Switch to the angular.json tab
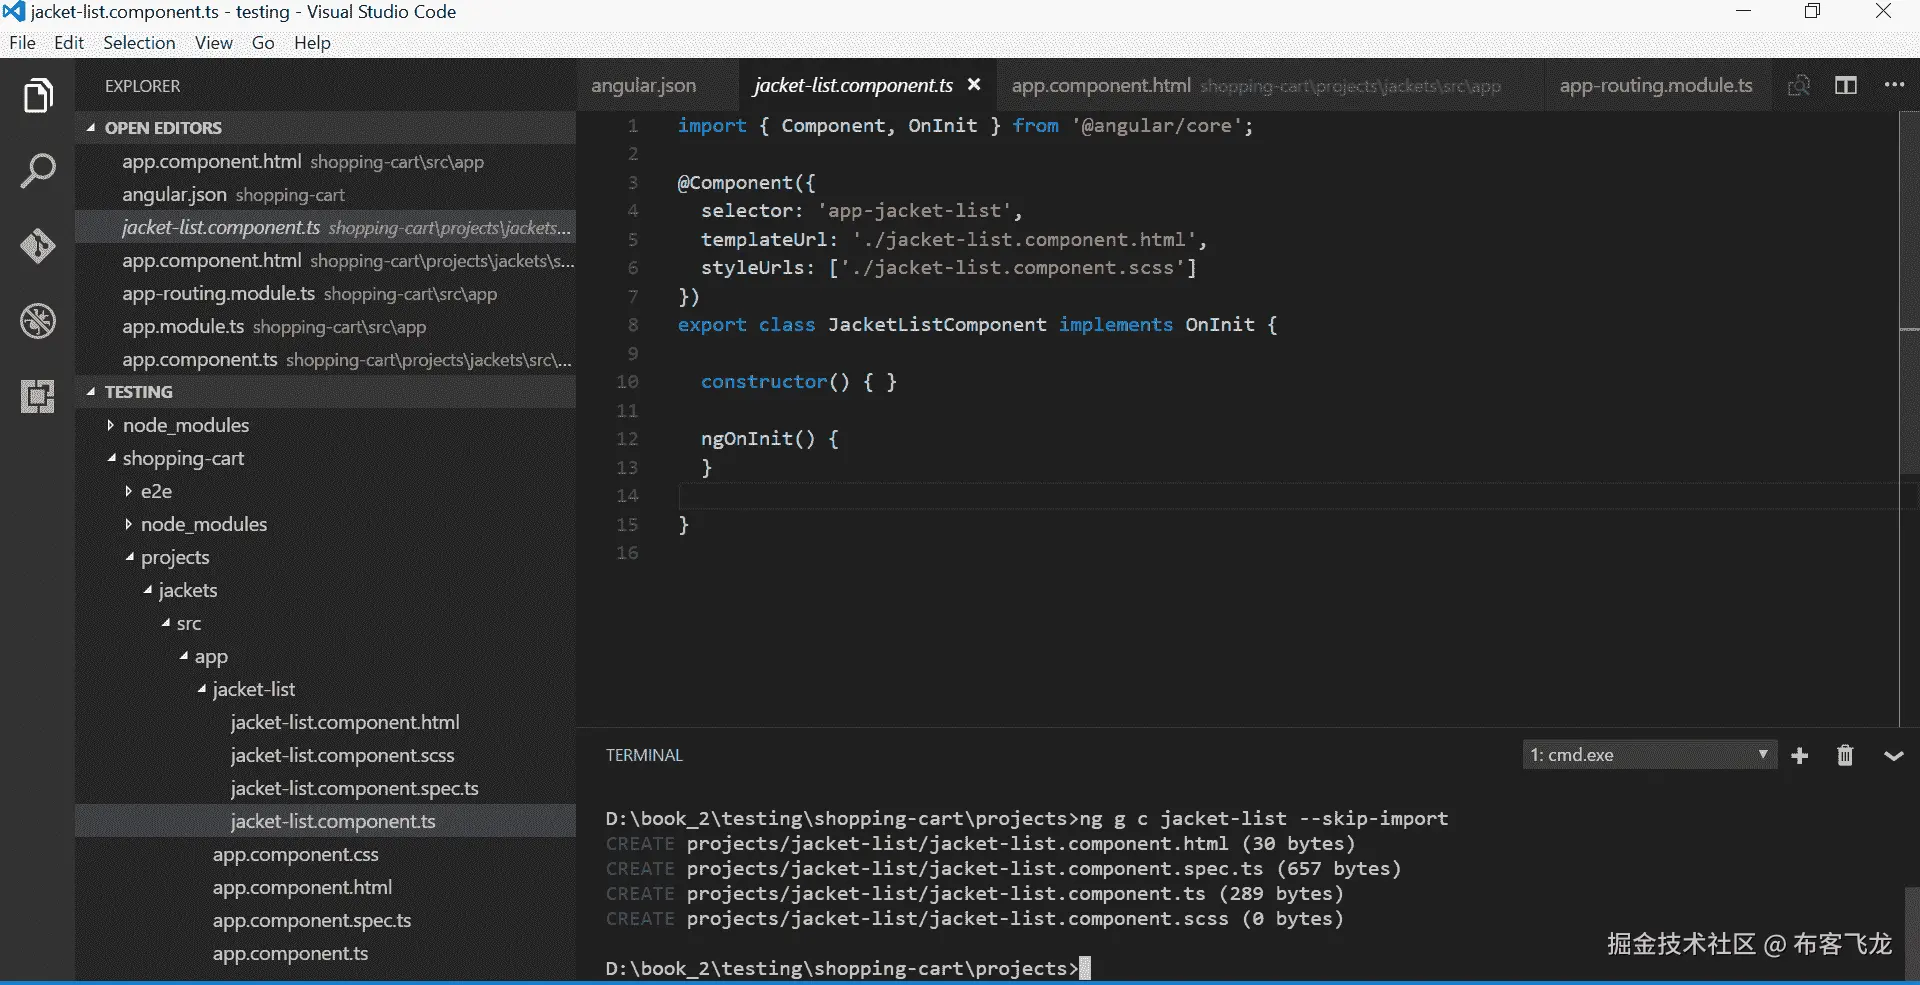This screenshot has width=1920, height=985. pyautogui.click(x=643, y=86)
